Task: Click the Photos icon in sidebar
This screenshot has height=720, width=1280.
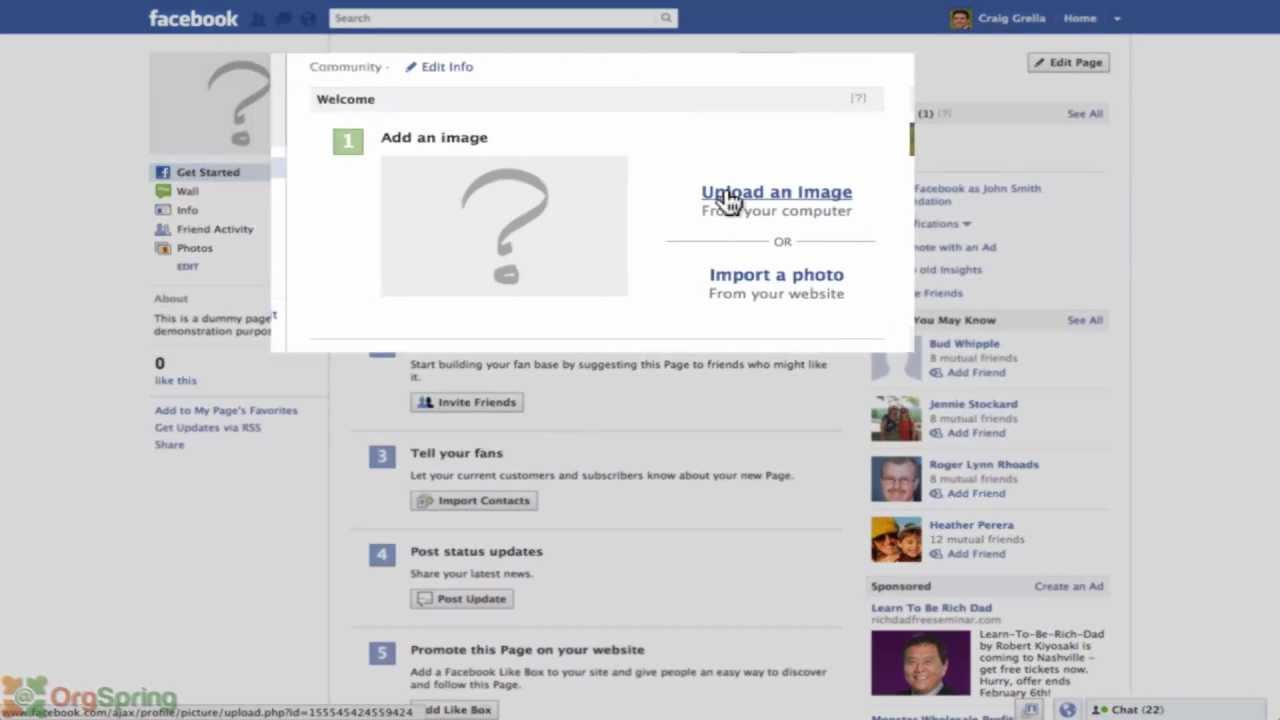Action: (x=163, y=248)
